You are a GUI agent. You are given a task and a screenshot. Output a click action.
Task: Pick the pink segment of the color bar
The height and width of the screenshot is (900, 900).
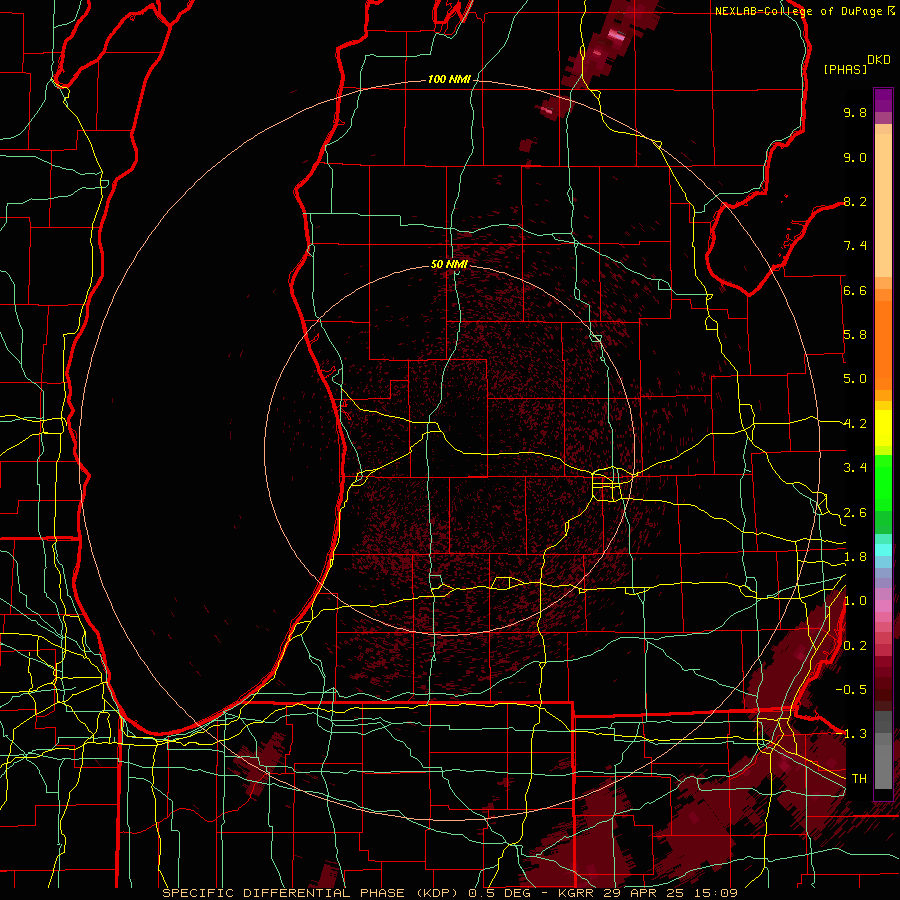[x=883, y=606]
